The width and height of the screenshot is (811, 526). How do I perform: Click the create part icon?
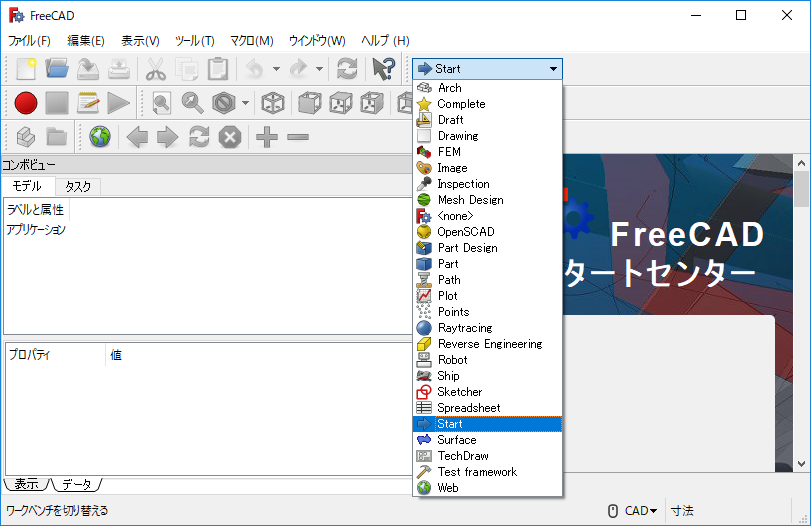point(26,137)
